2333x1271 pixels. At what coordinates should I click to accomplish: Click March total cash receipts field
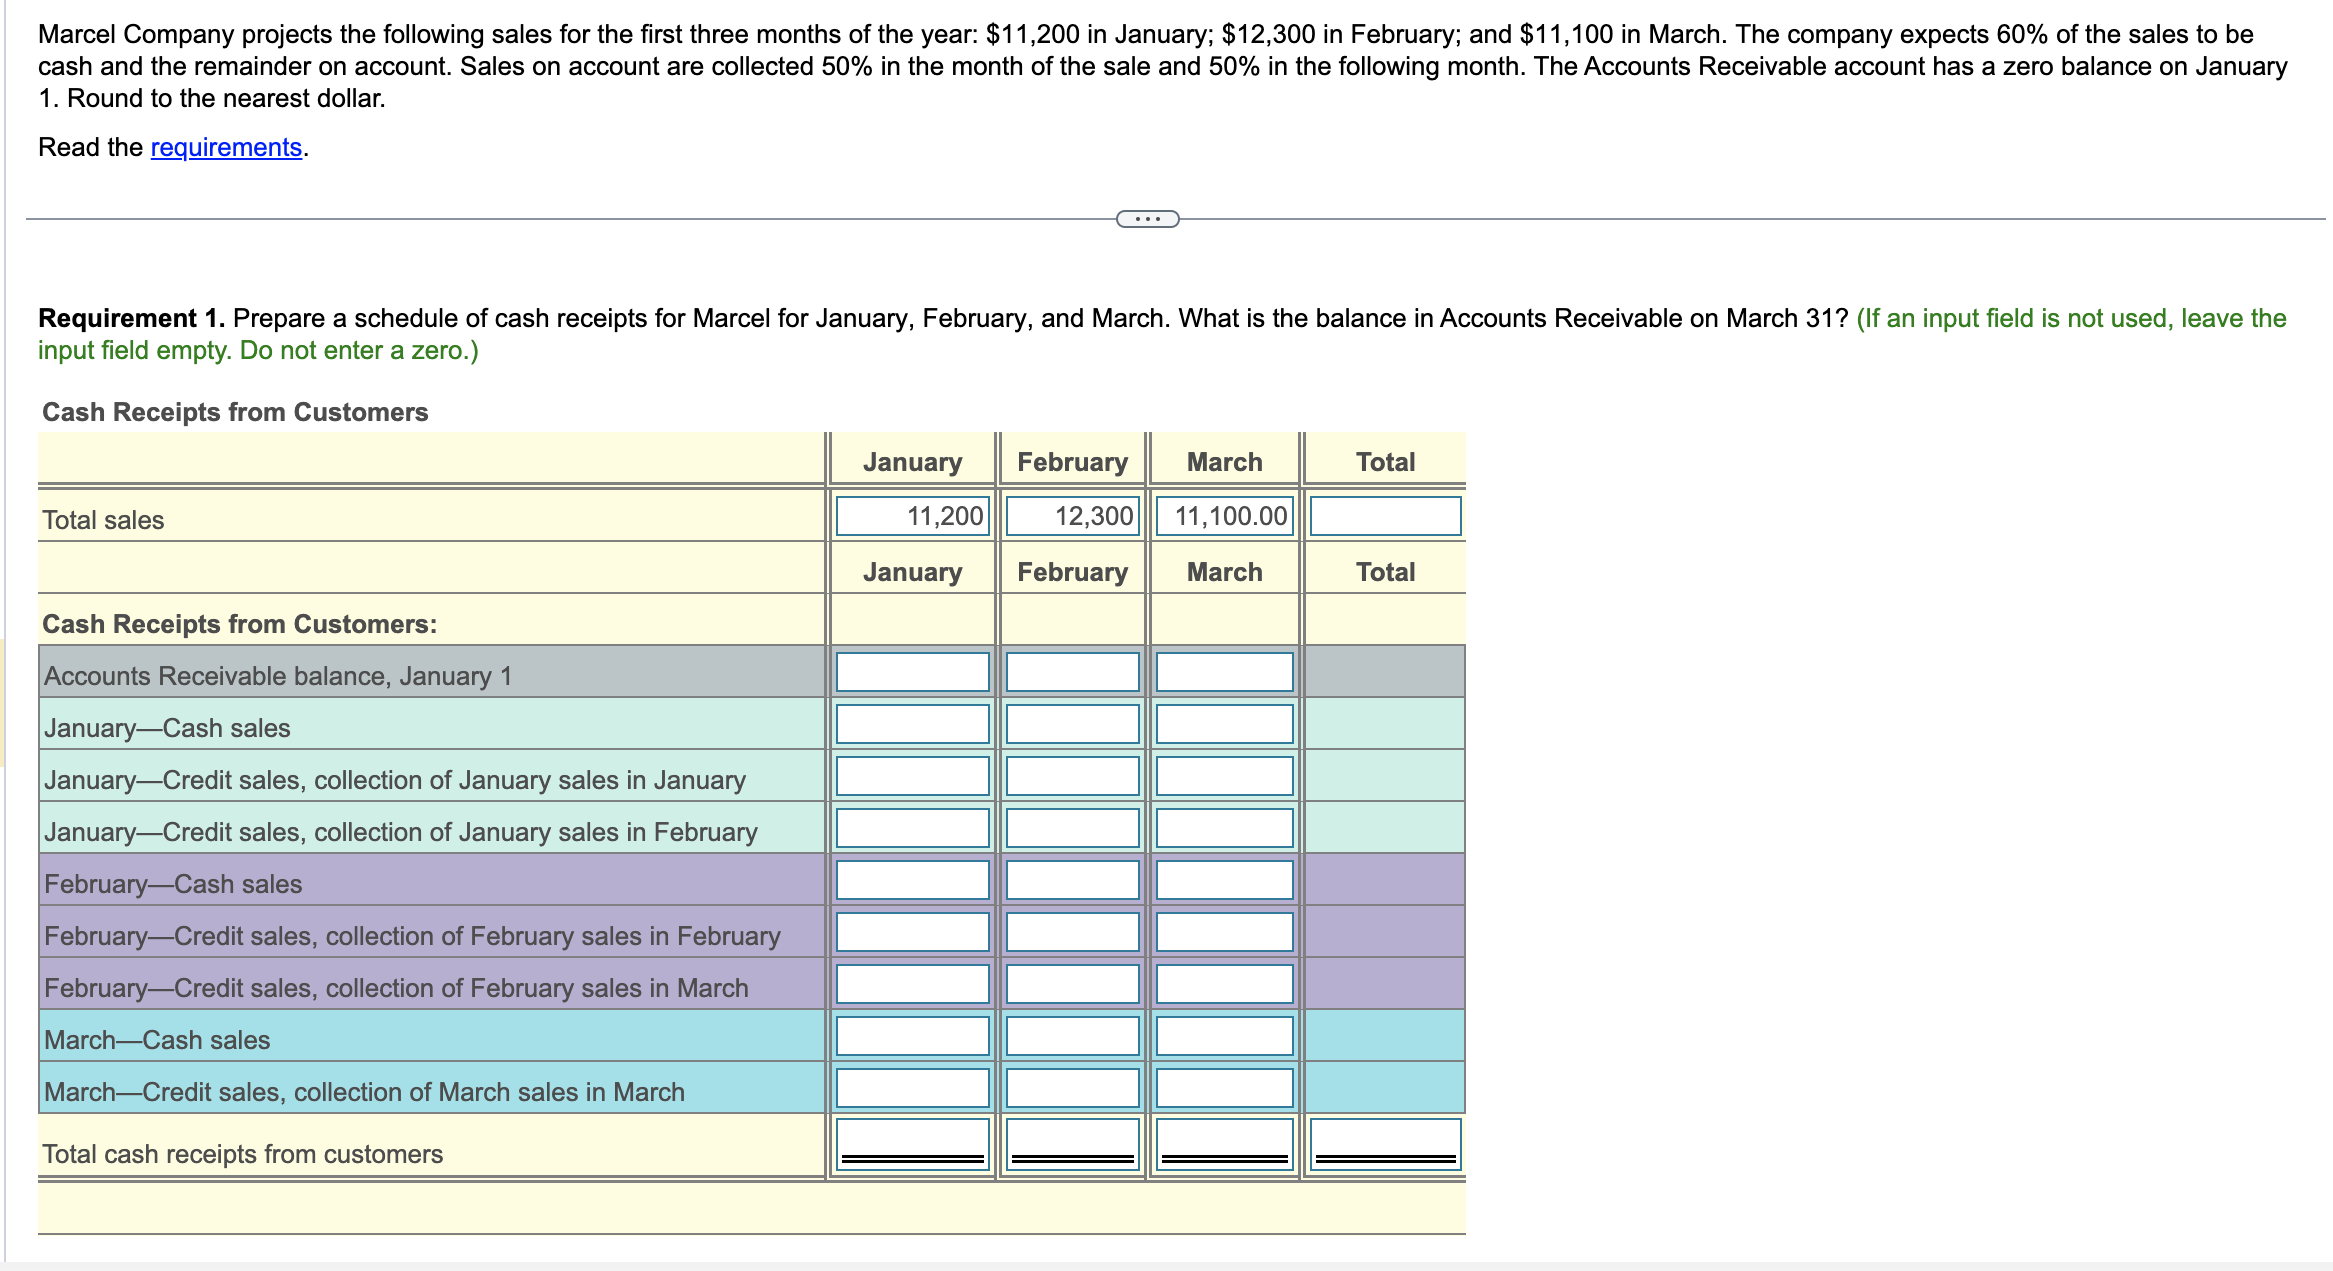click(1224, 1142)
